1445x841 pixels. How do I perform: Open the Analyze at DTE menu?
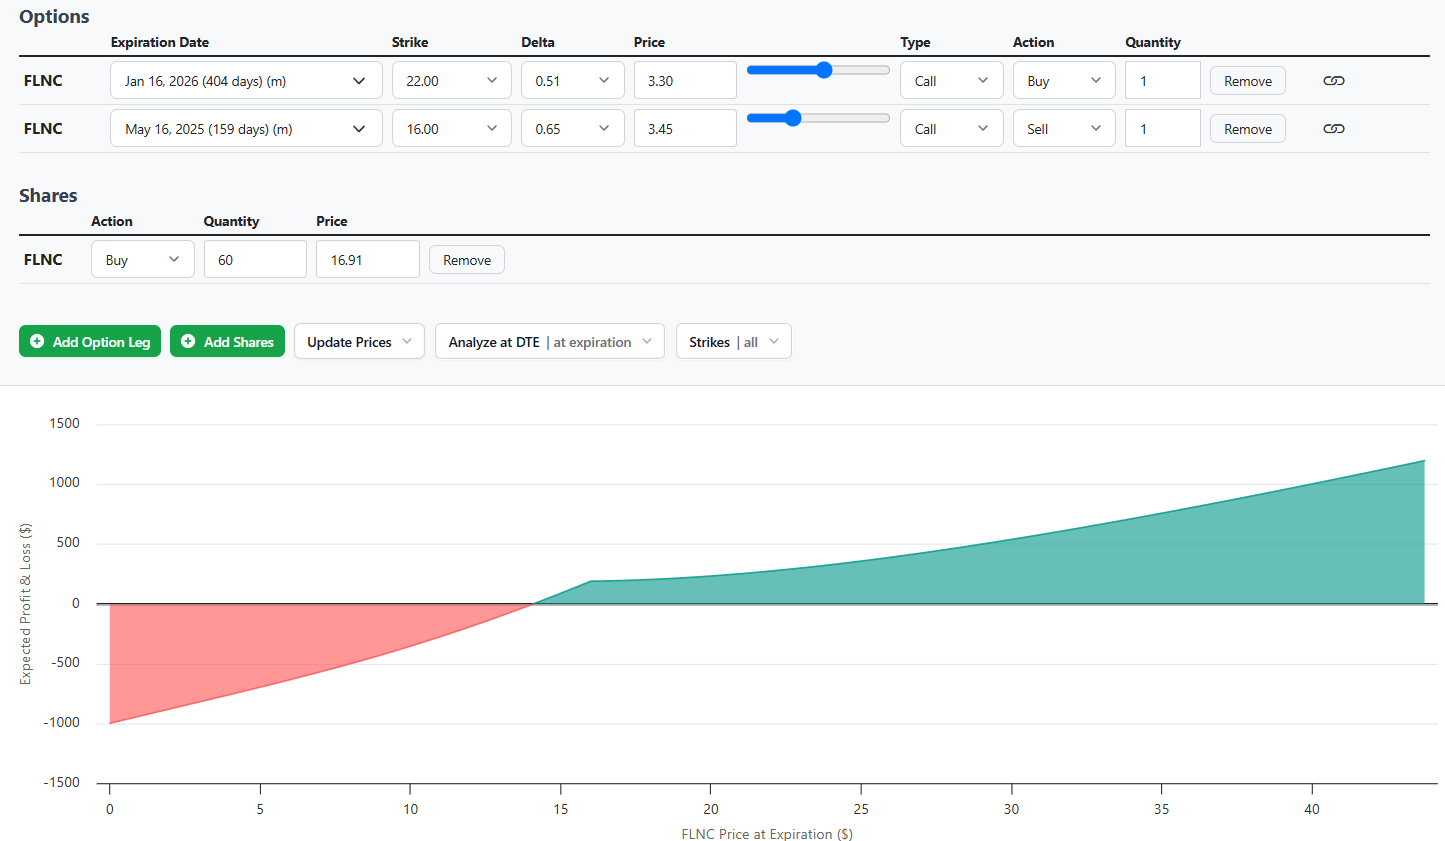[x=549, y=341]
